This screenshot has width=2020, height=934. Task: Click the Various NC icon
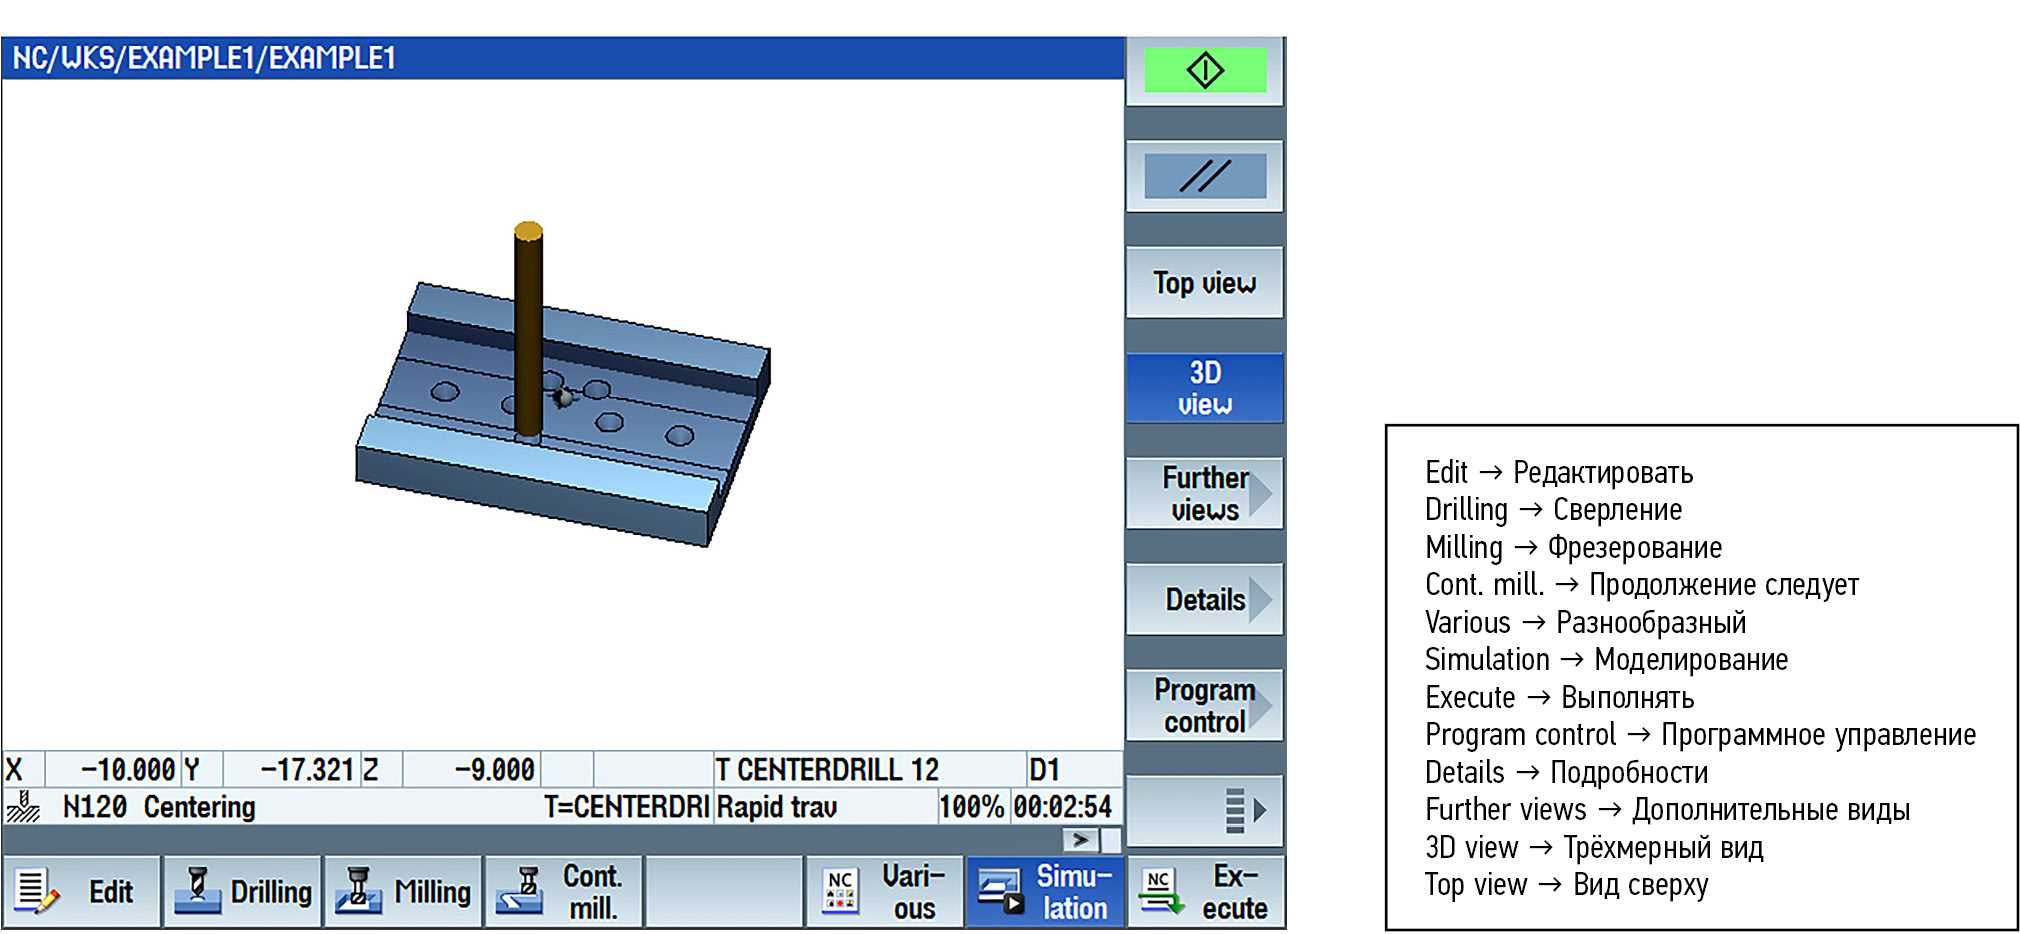pyautogui.click(x=839, y=891)
